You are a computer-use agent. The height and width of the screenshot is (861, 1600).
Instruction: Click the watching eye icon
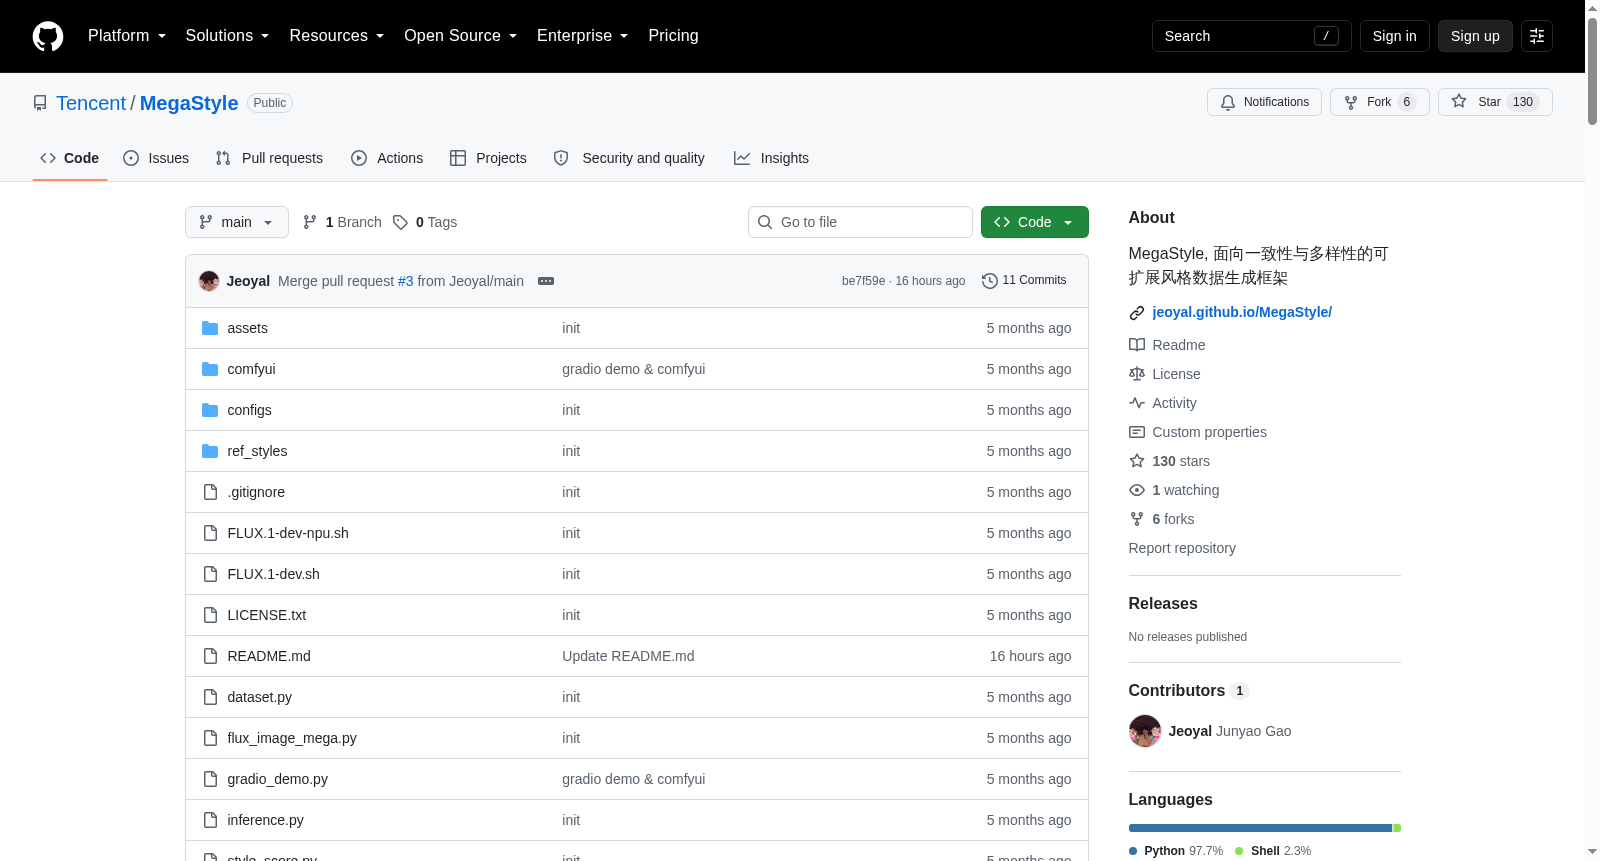[1137, 490]
